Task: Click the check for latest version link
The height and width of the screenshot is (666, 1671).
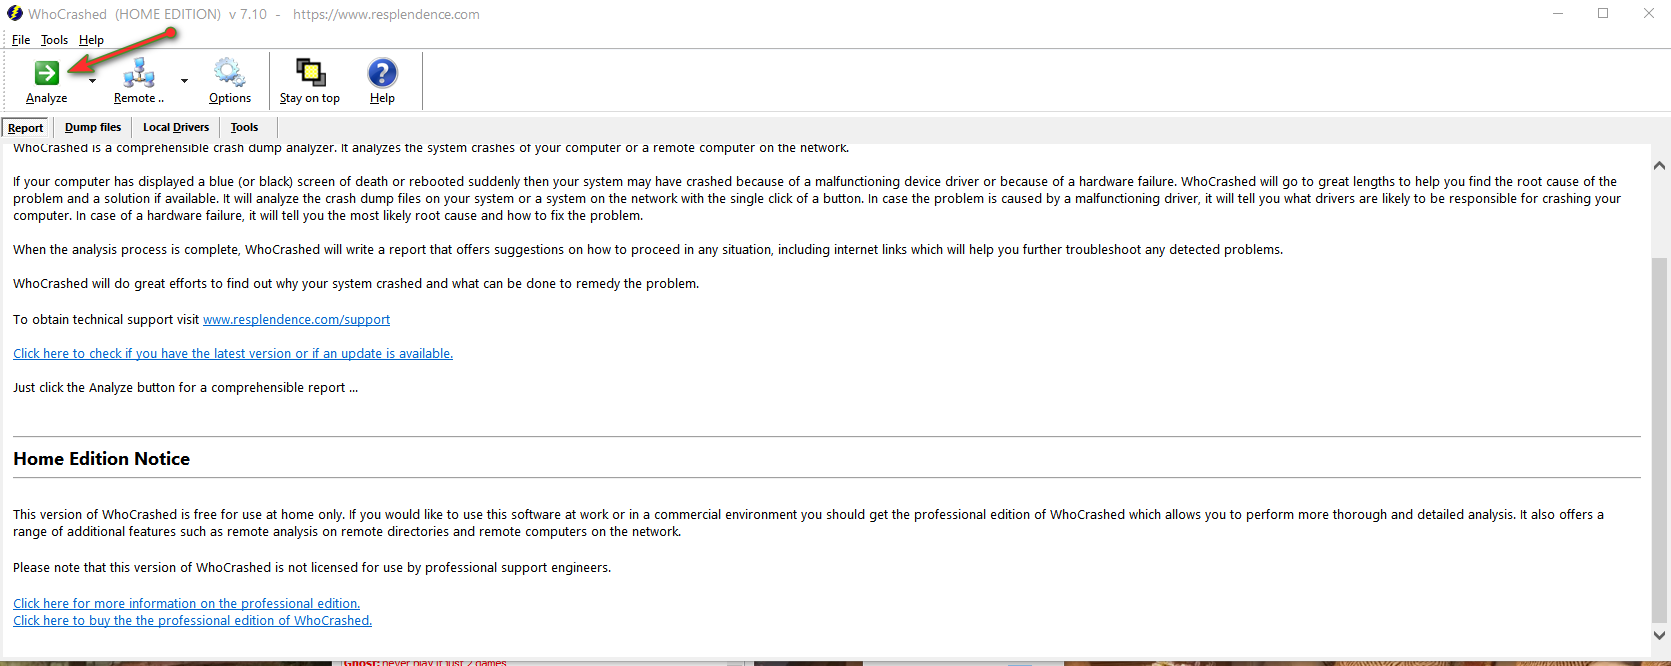Action: click(x=233, y=354)
